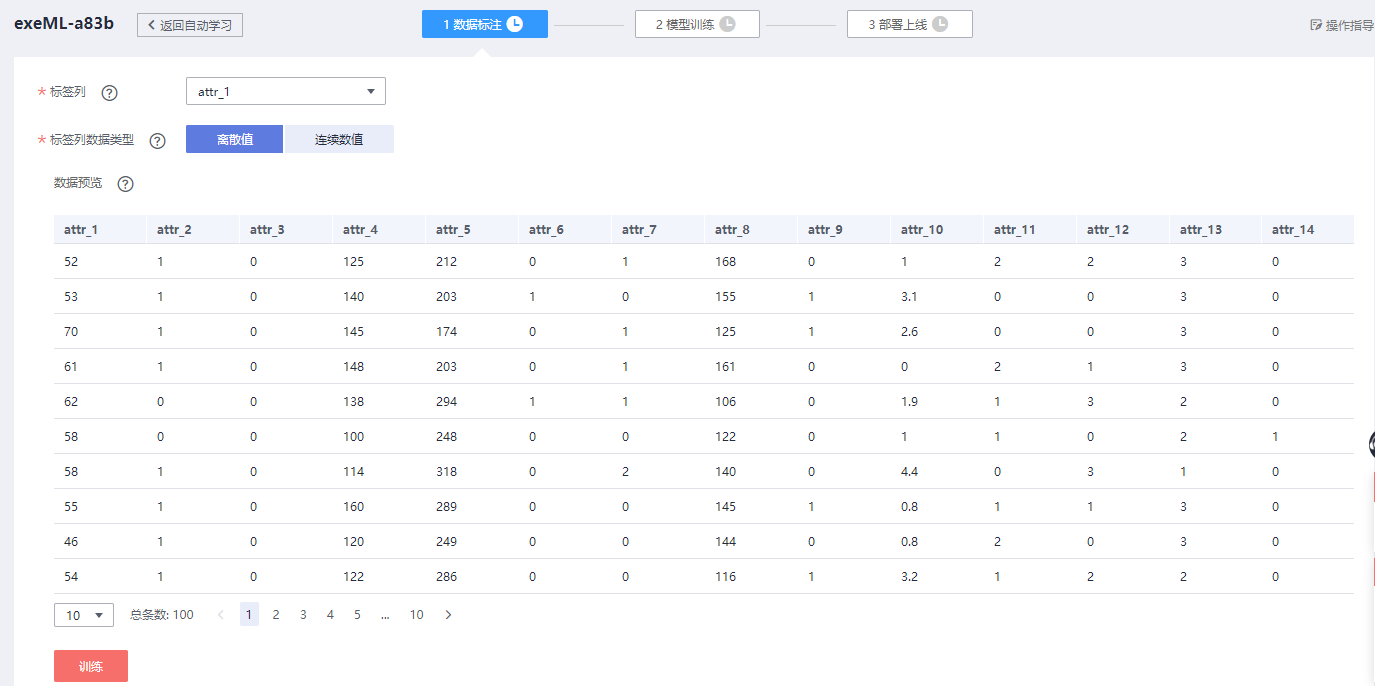Screen dimensions: 1375x686
Task: Select current page 1 in pagination
Action: click(x=249, y=614)
